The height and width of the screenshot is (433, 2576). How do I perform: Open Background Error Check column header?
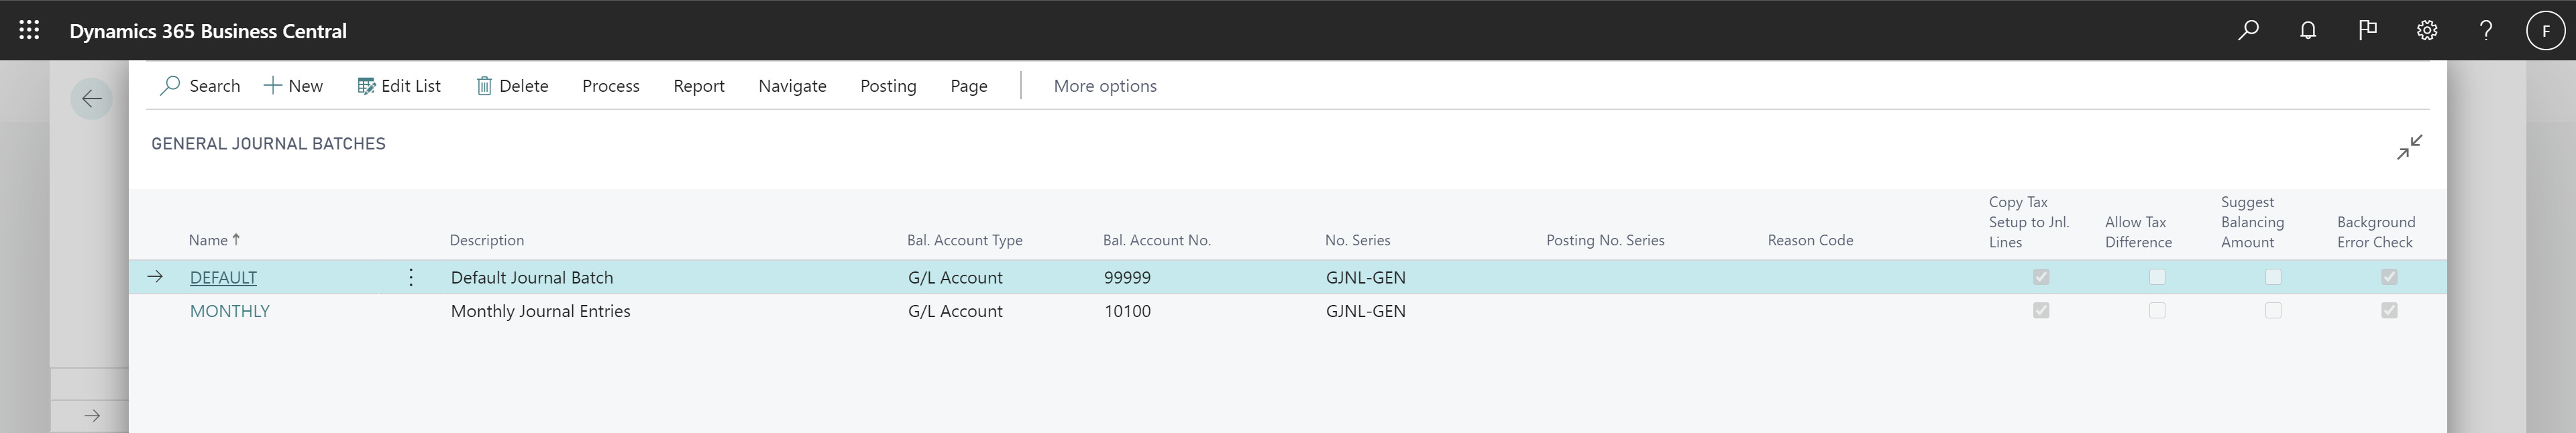pyautogui.click(x=2376, y=232)
